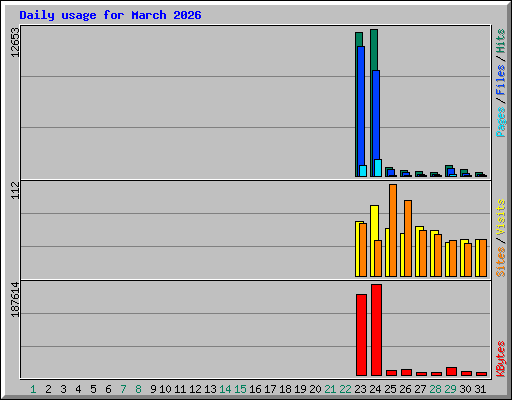
Task: Click the day 15 label on the axis
Action: (240, 389)
